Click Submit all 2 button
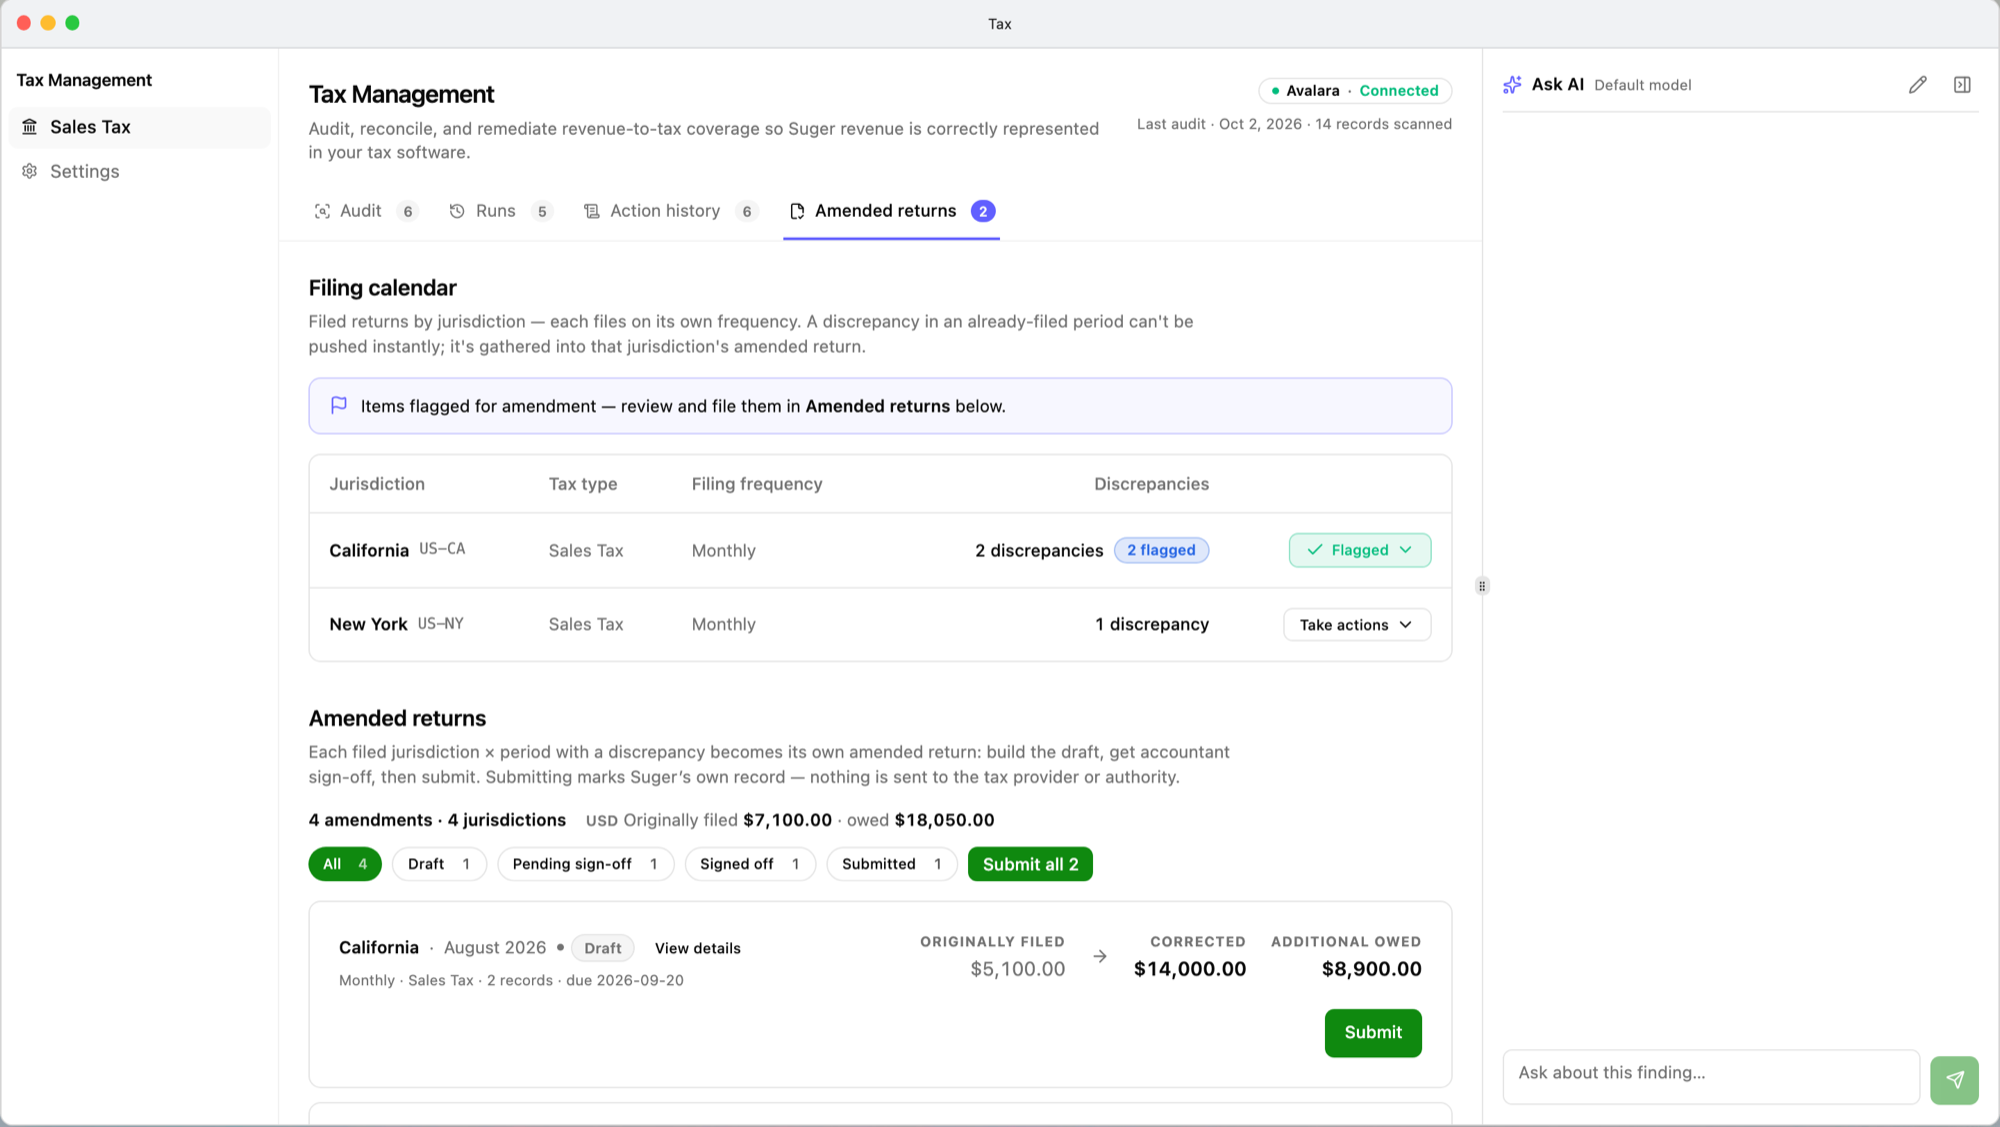This screenshot has height=1127, width=2000. (1030, 864)
